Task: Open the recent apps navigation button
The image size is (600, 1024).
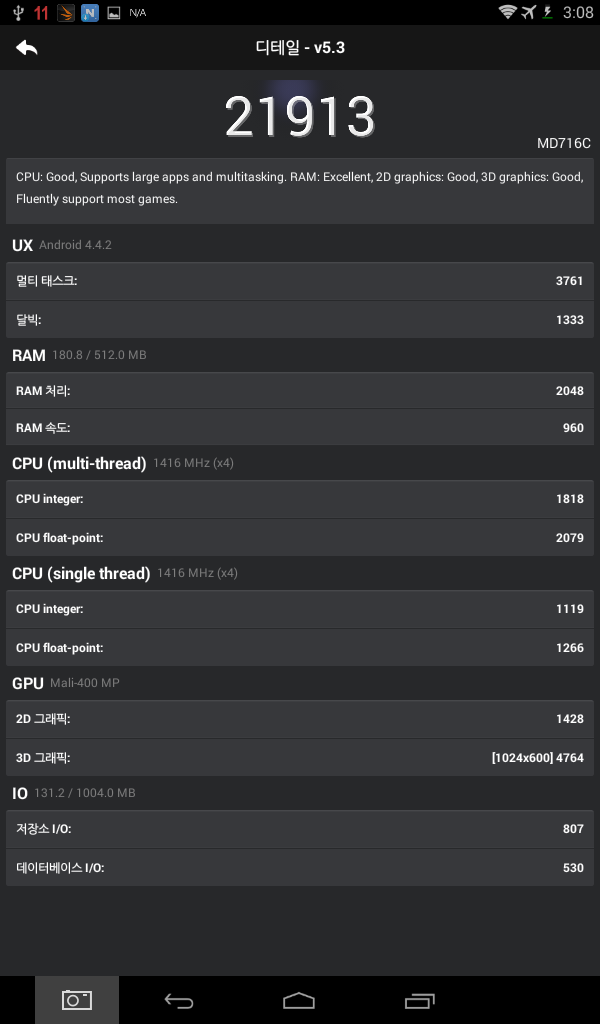Action: click(x=420, y=1000)
